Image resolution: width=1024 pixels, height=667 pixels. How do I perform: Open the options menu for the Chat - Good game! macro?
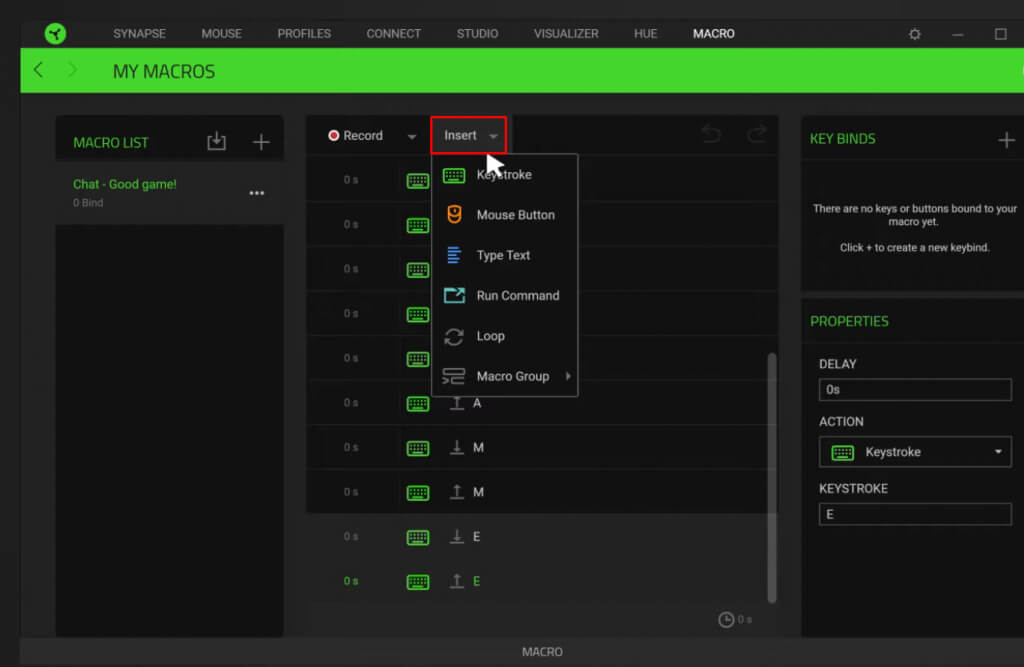click(x=257, y=193)
